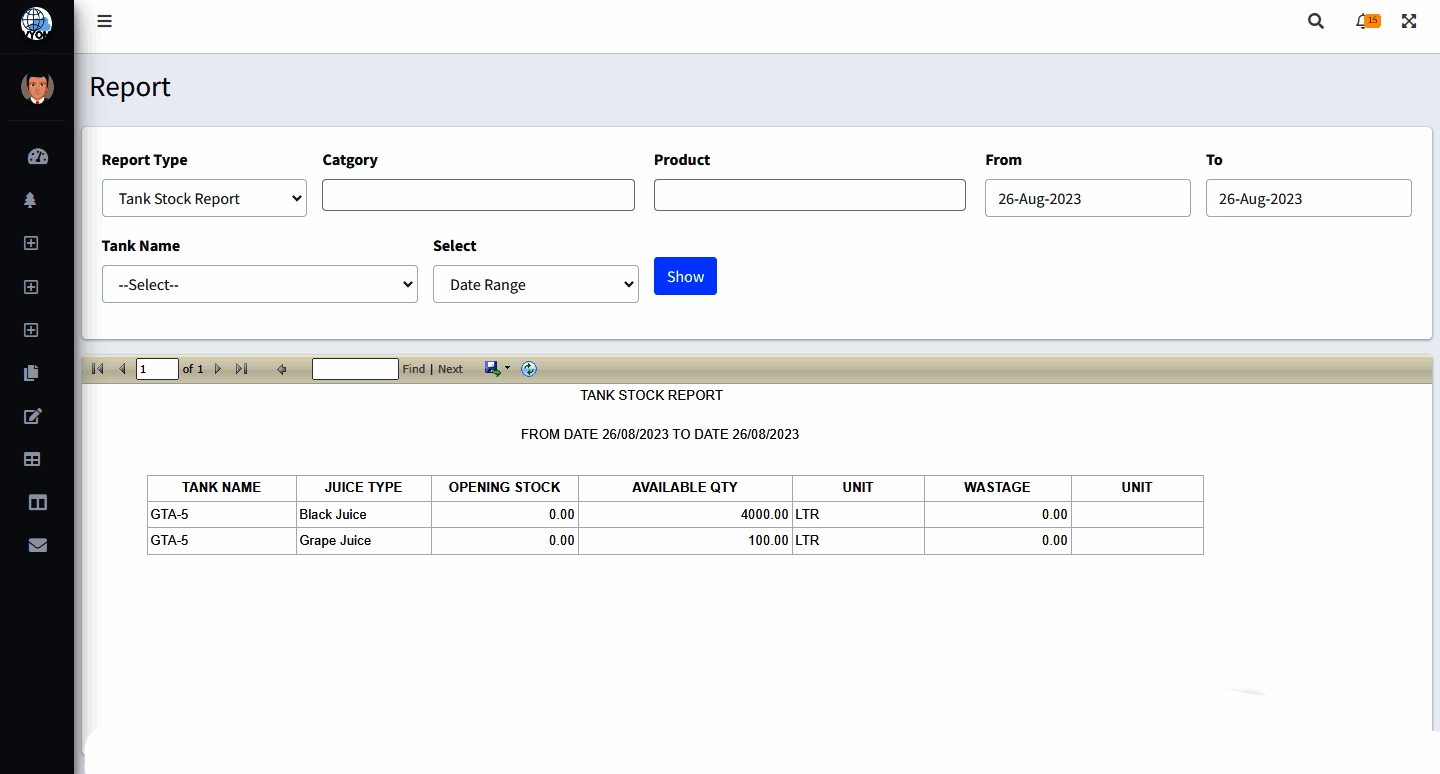Viewport: 1440px width, 774px height.
Task: Select the envelope mail icon in sidebar
Action: point(37,544)
